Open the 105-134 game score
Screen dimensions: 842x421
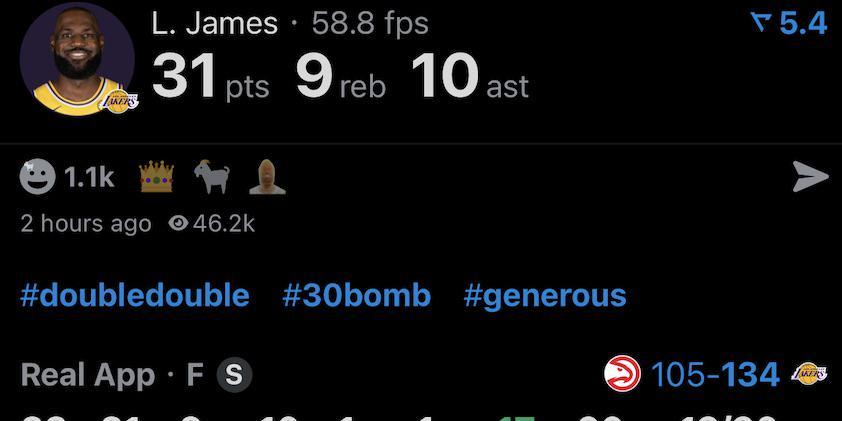click(x=715, y=375)
